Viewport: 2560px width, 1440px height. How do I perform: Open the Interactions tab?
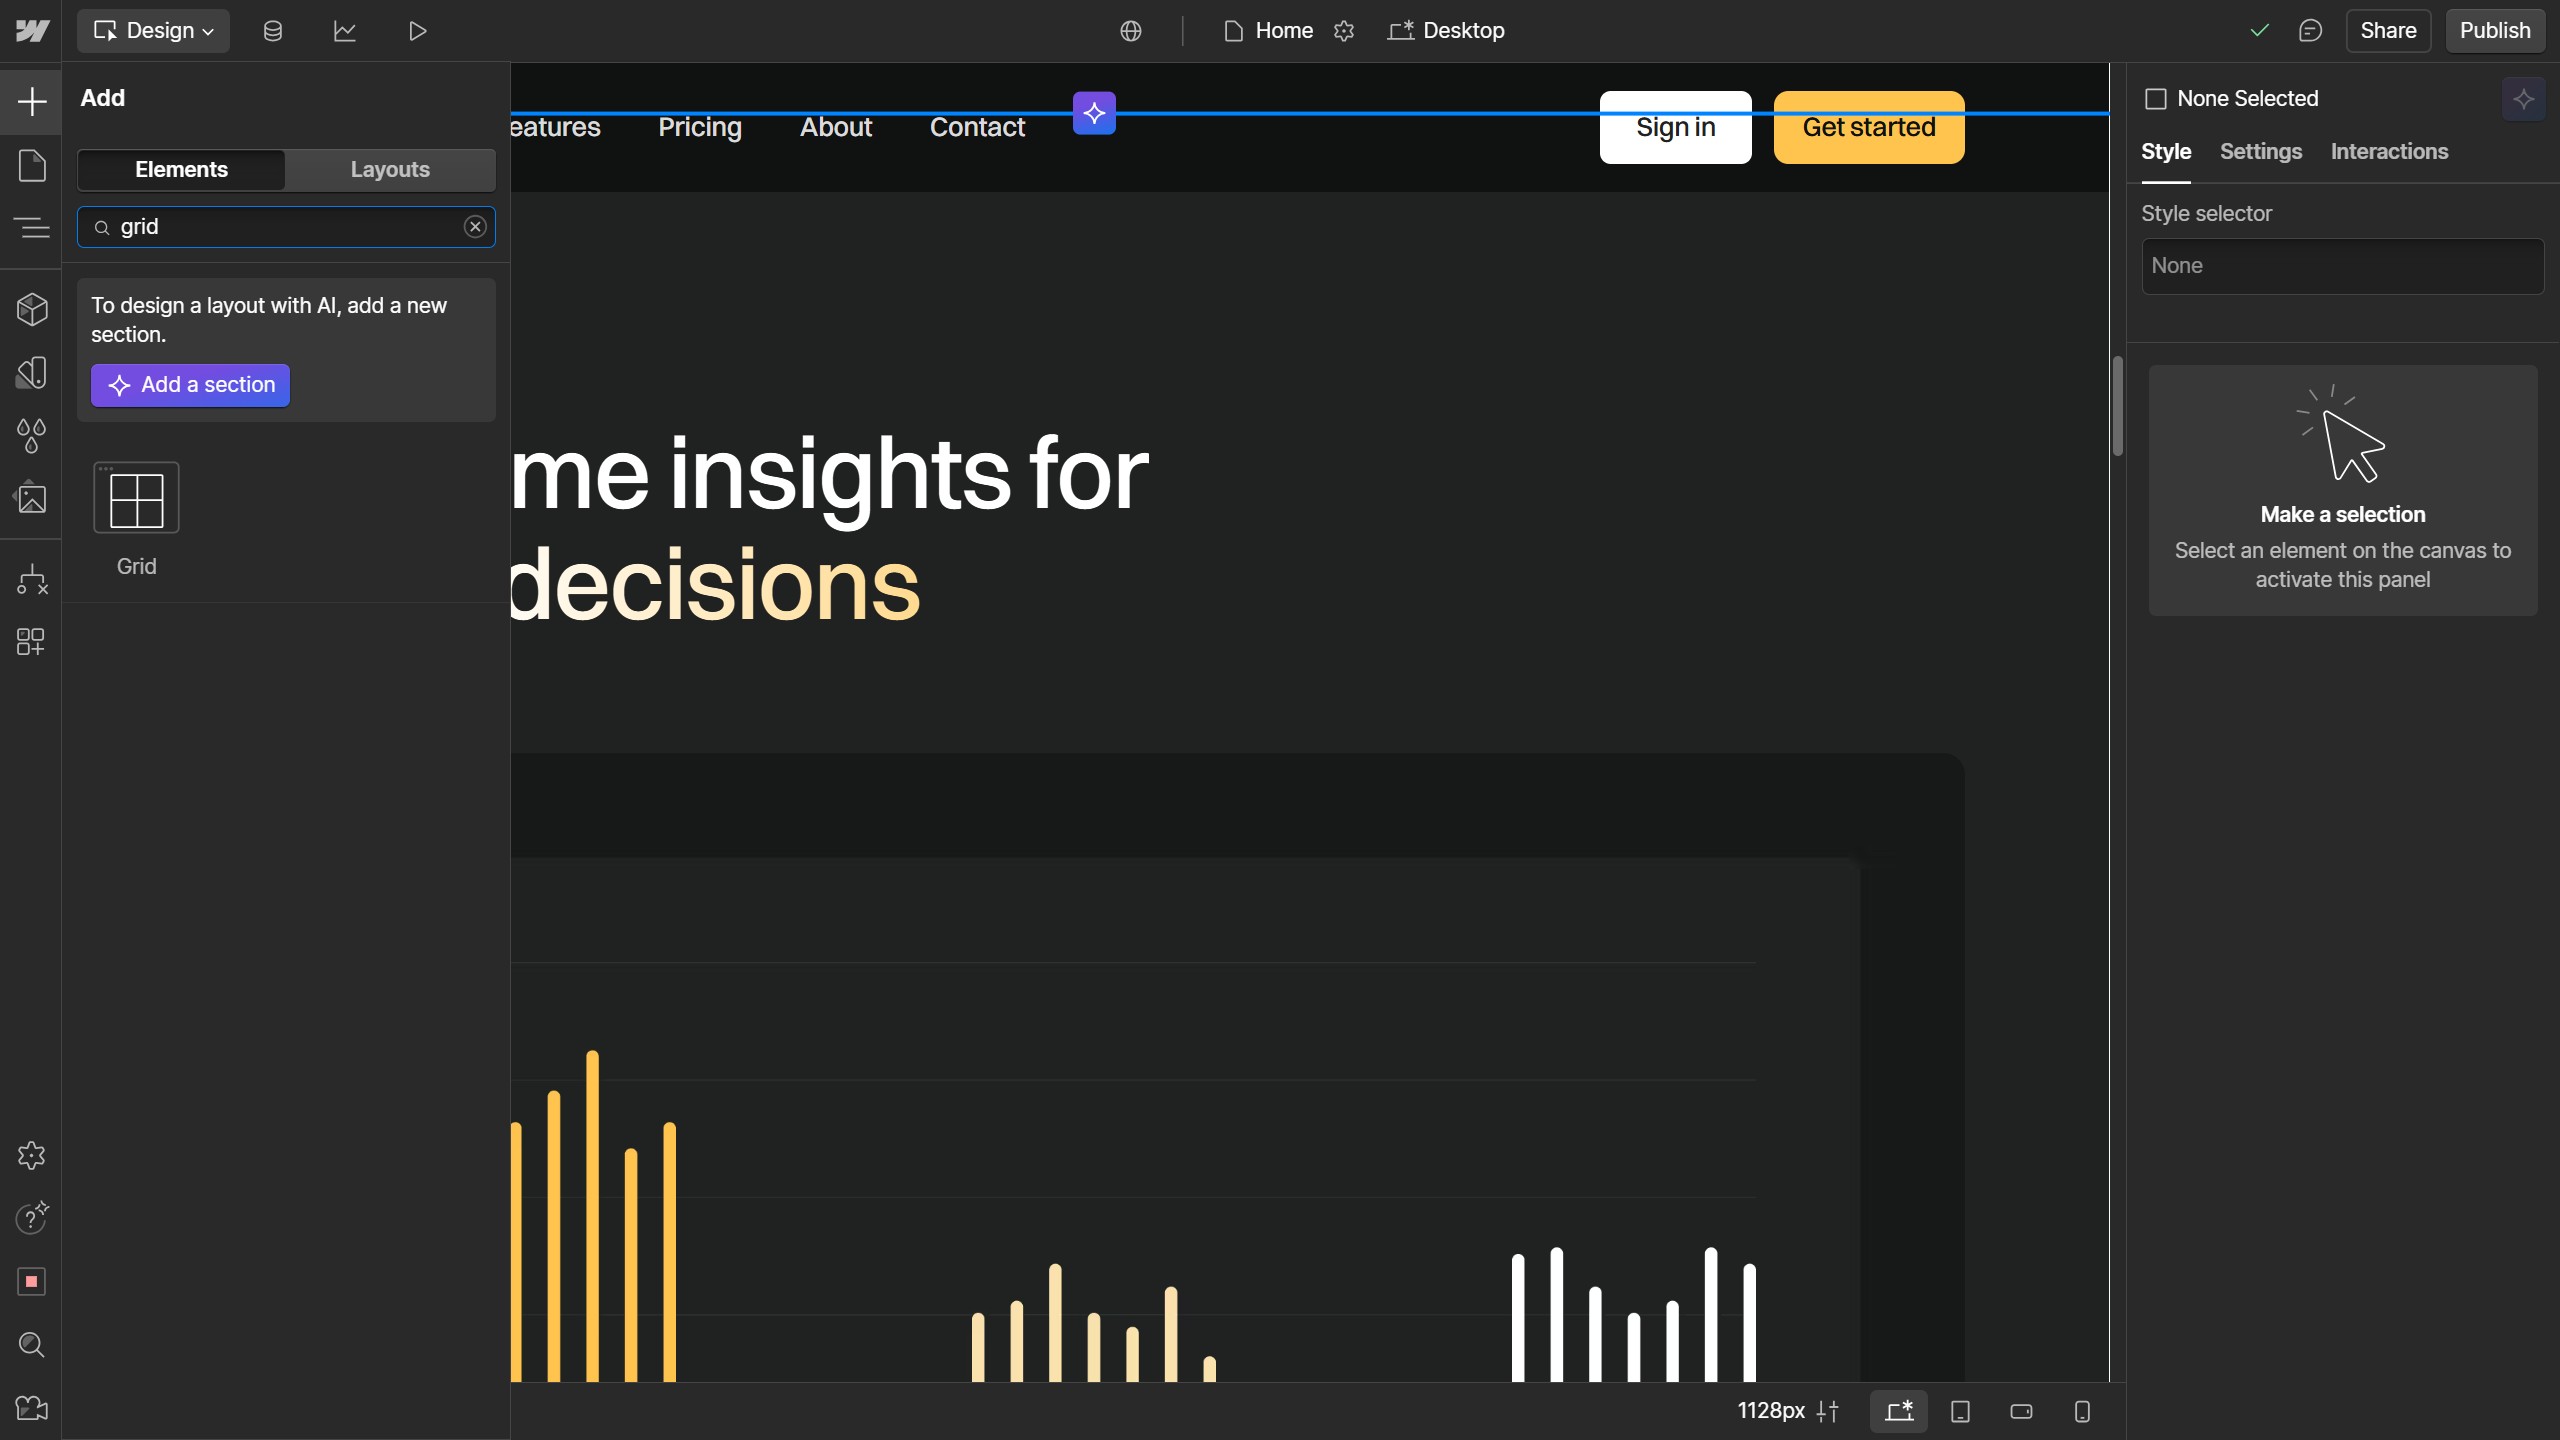[x=2389, y=151]
